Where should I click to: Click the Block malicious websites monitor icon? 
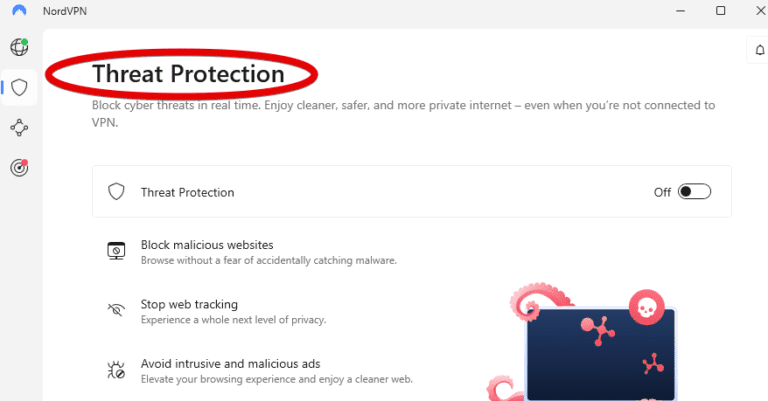[x=116, y=251]
